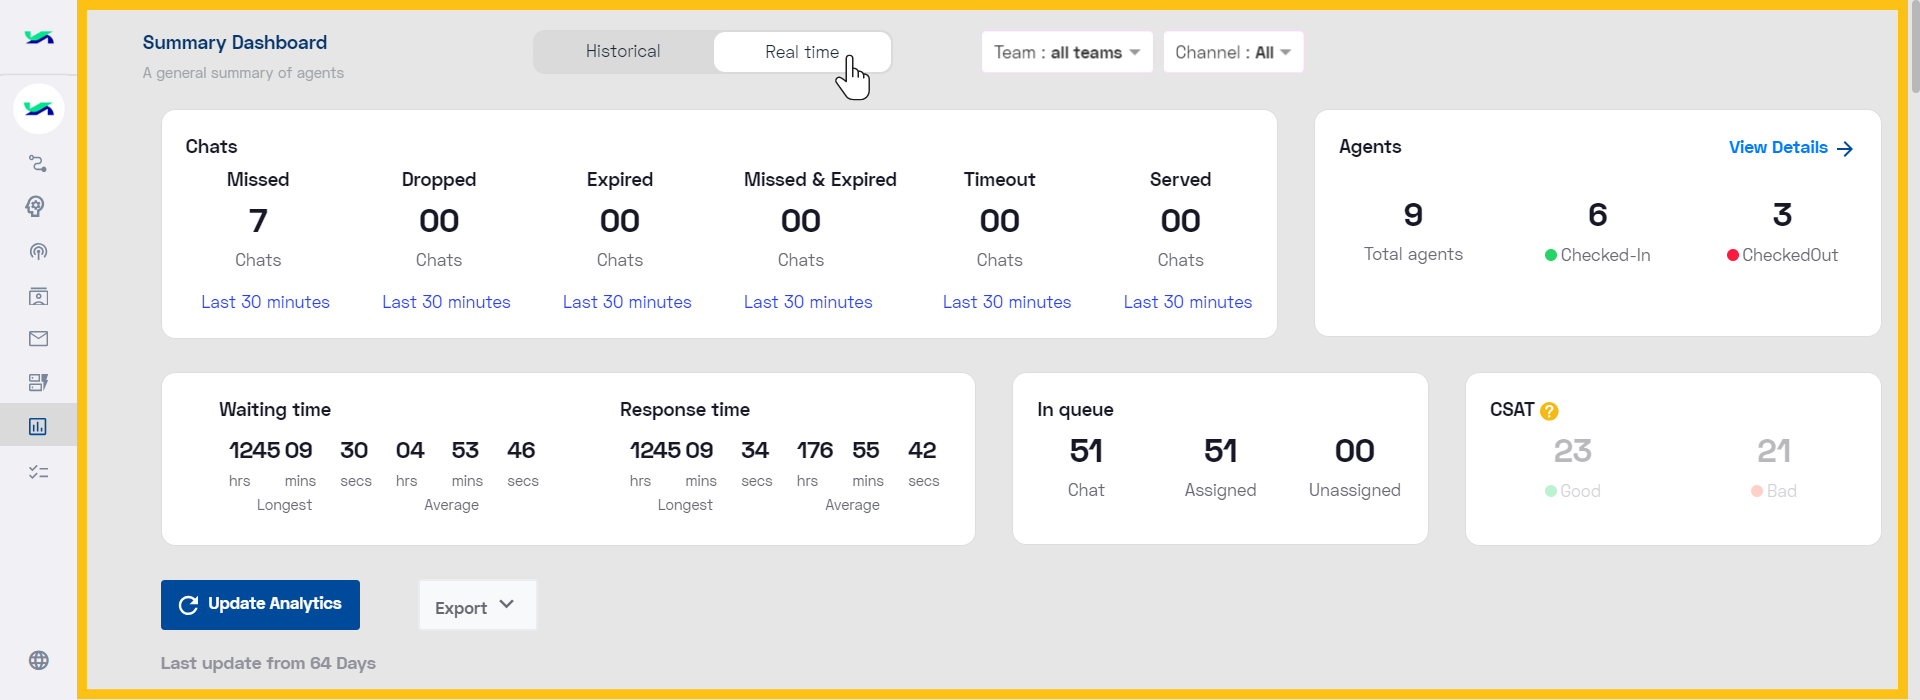Switch to the Historical view
1920x700 pixels.
click(623, 52)
